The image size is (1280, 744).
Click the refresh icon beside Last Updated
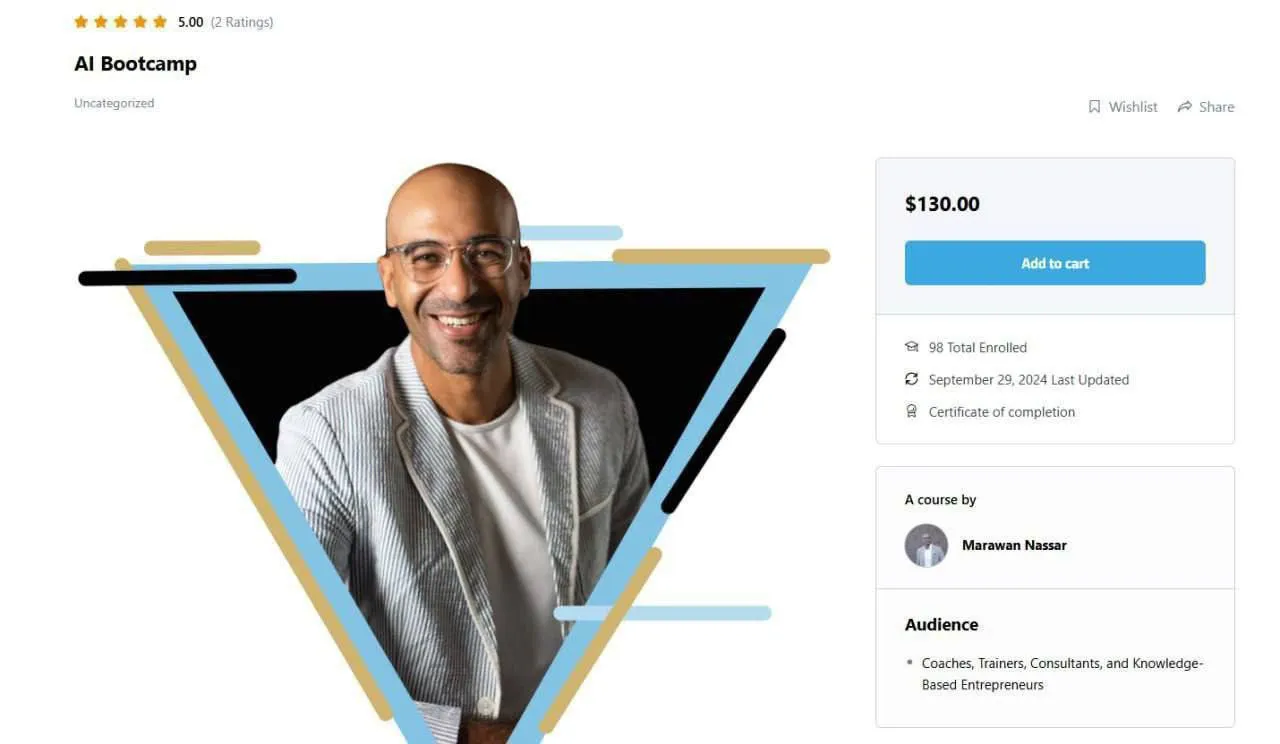[911, 379]
